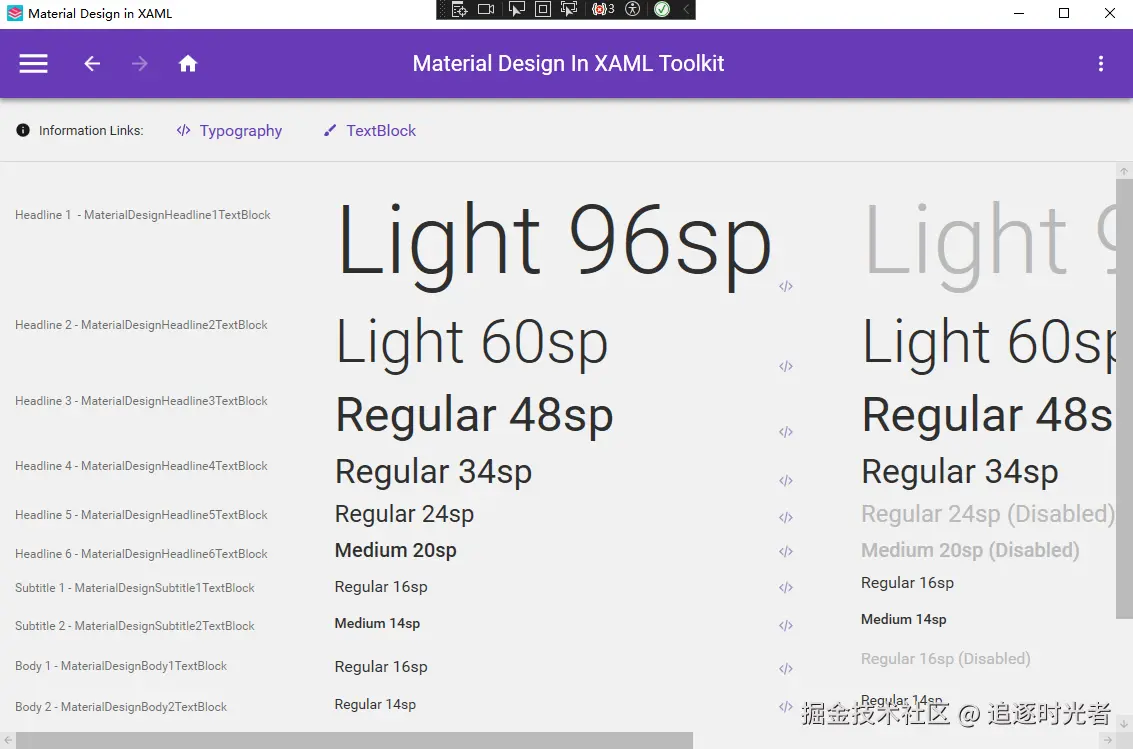This screenshot has height=749, width=1133.
Task: Click the green Hot Reload checkmark
Action: click(662, 9)
